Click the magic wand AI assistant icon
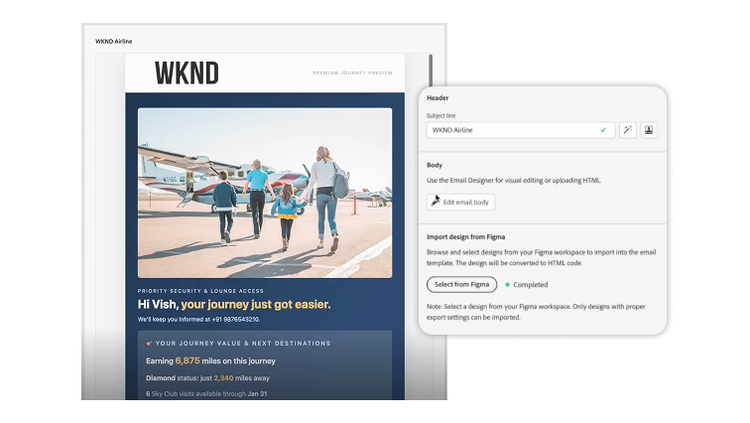 click(x=628, y=130)
